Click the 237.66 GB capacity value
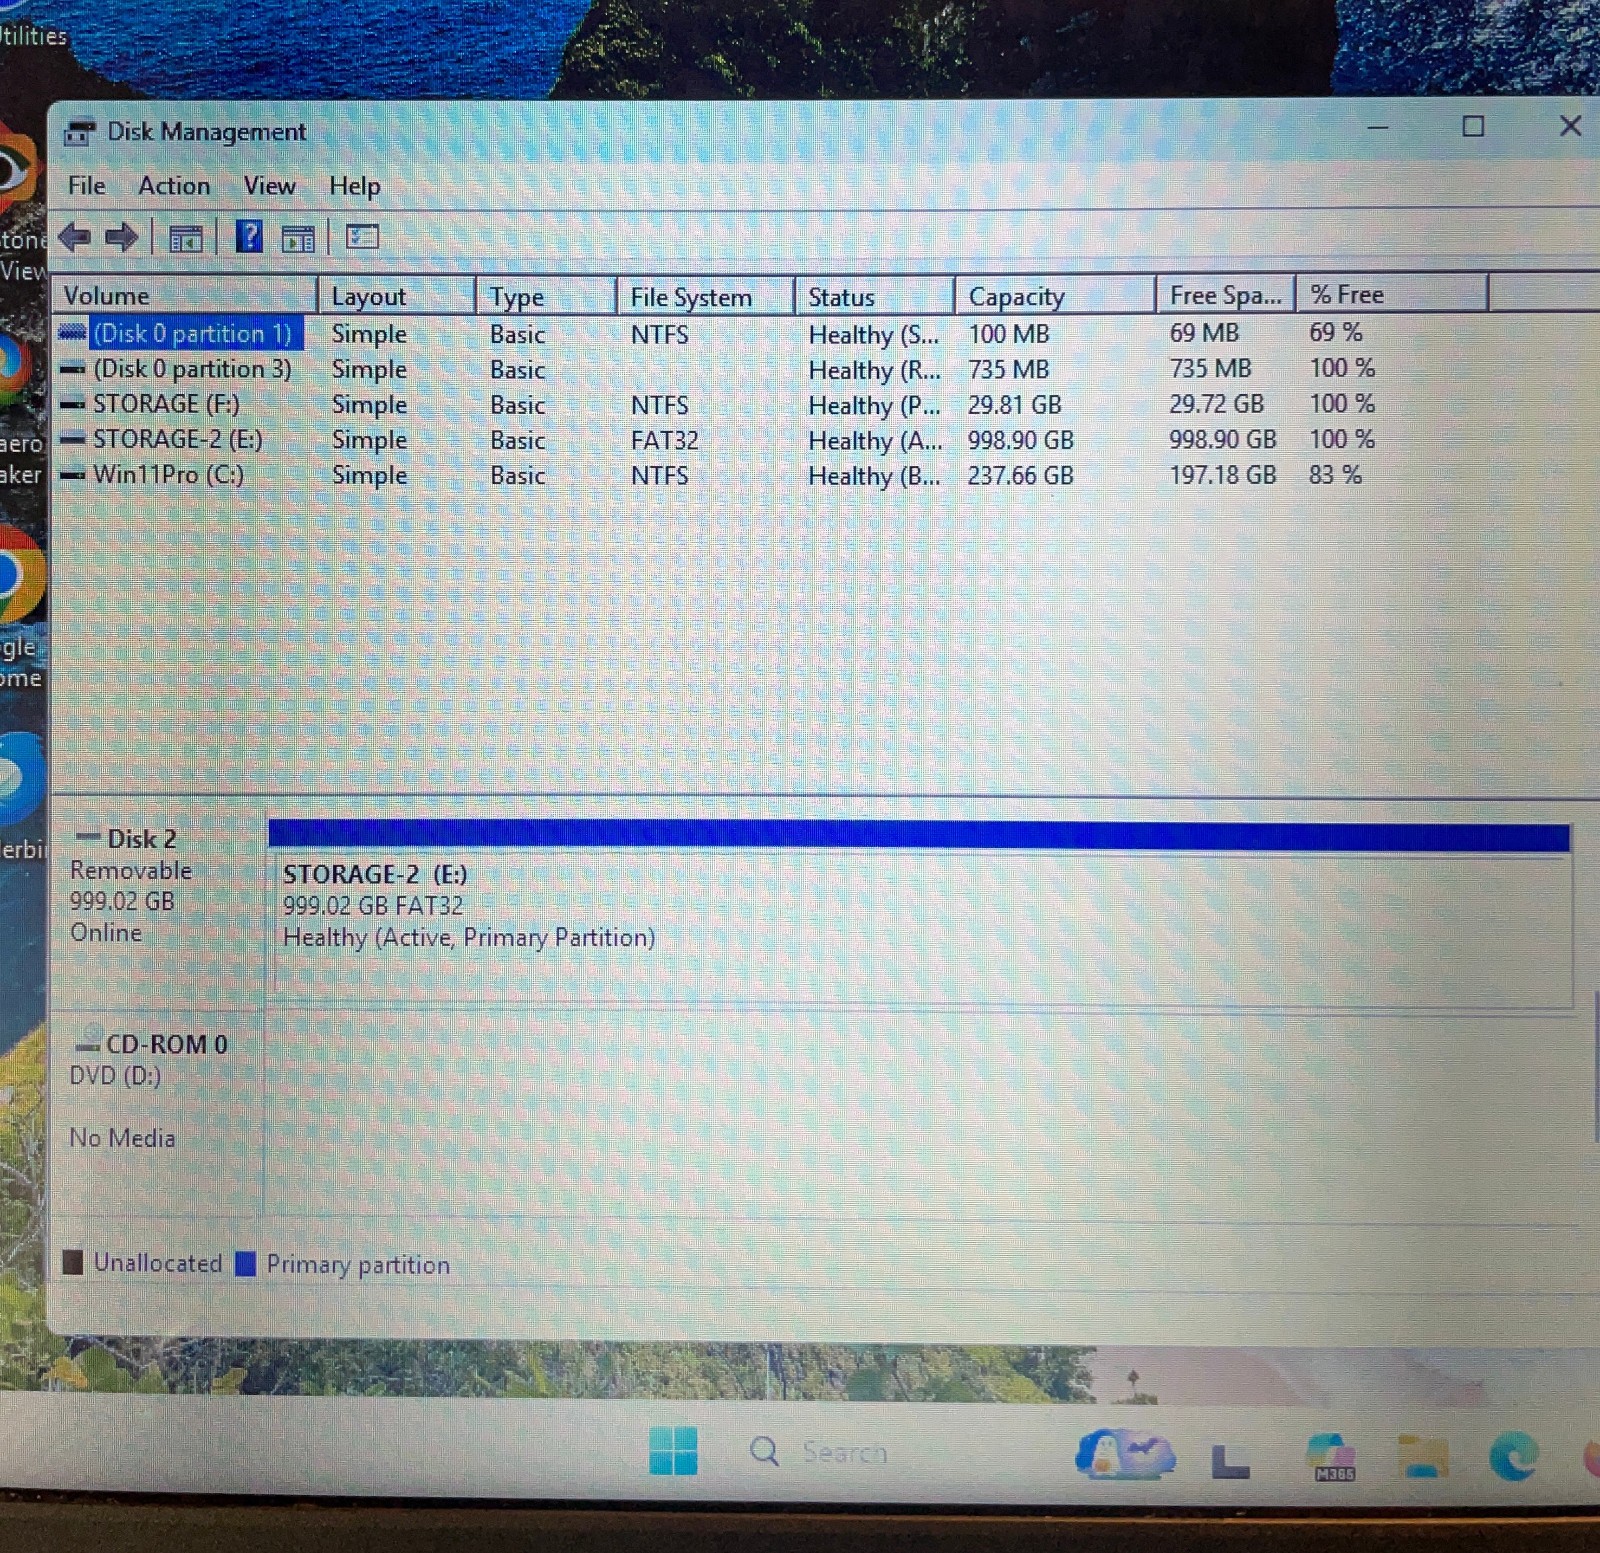The height and width of the screenshot is (1553, 1600). [1020, 476]
